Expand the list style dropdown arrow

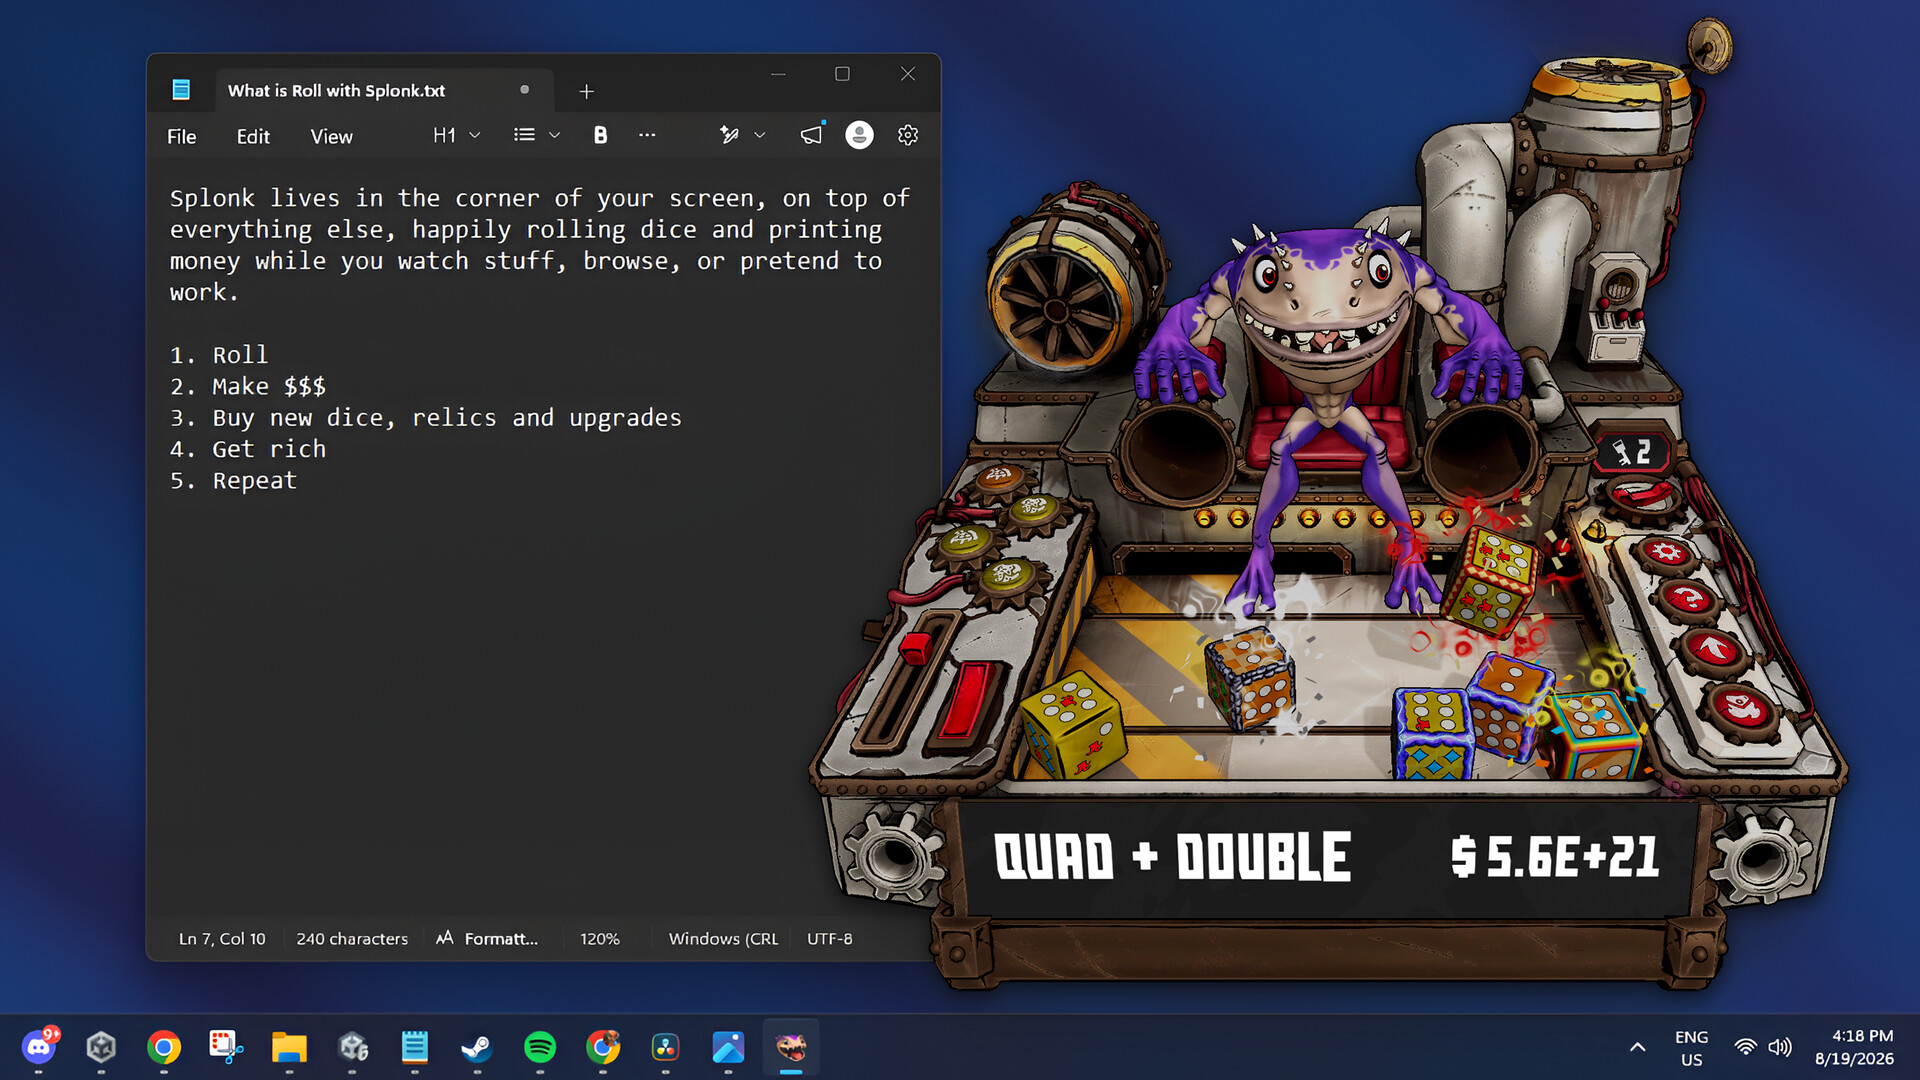pos(555,135)
